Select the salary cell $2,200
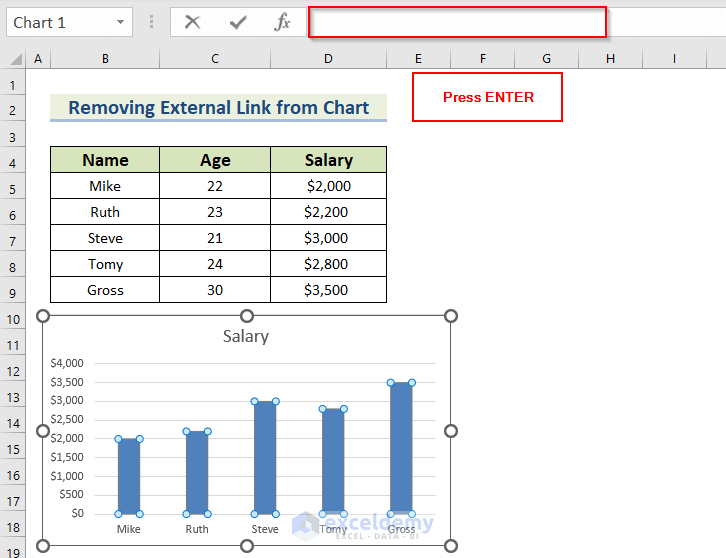This screenshot has width=726, height=558. tap(328, 212)
